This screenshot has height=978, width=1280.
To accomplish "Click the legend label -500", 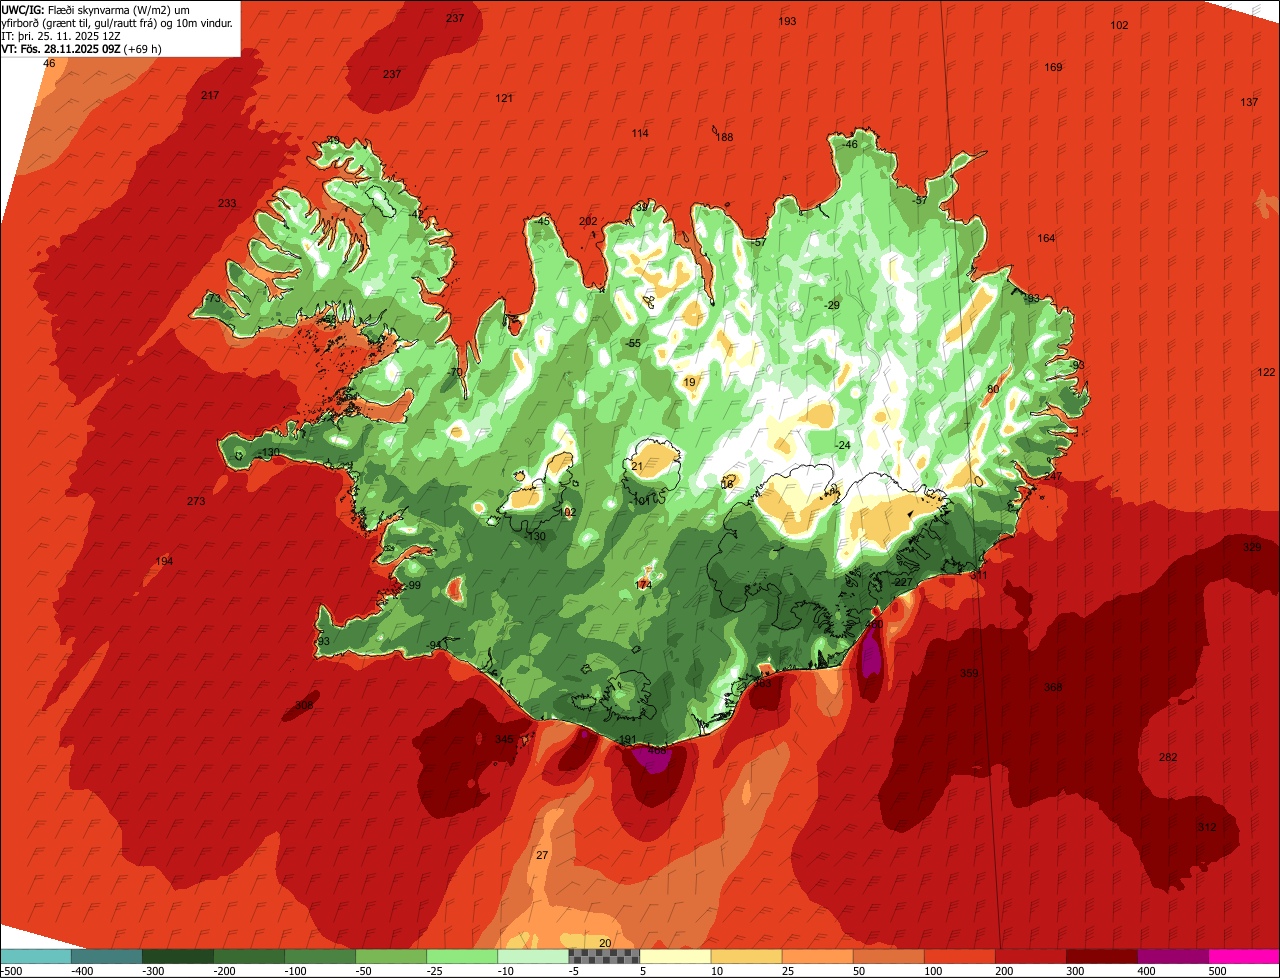I will (12, 971).
